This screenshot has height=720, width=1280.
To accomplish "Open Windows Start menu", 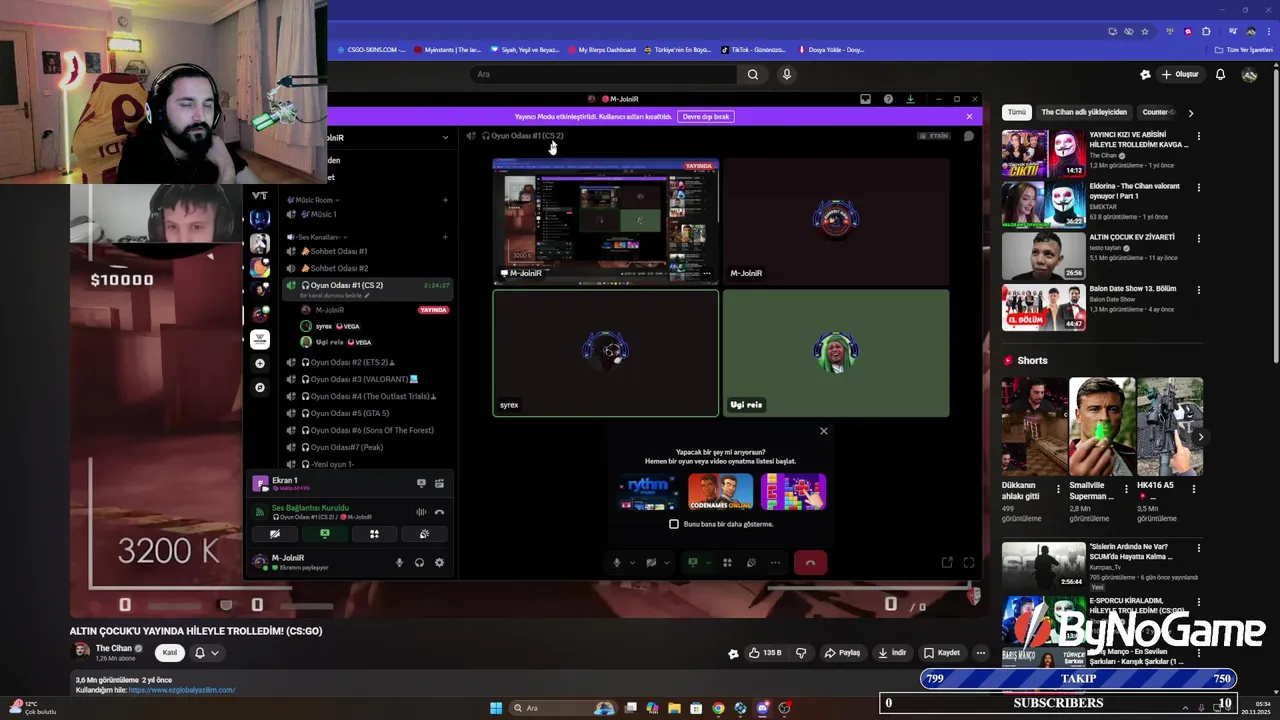I will [495, 708].
